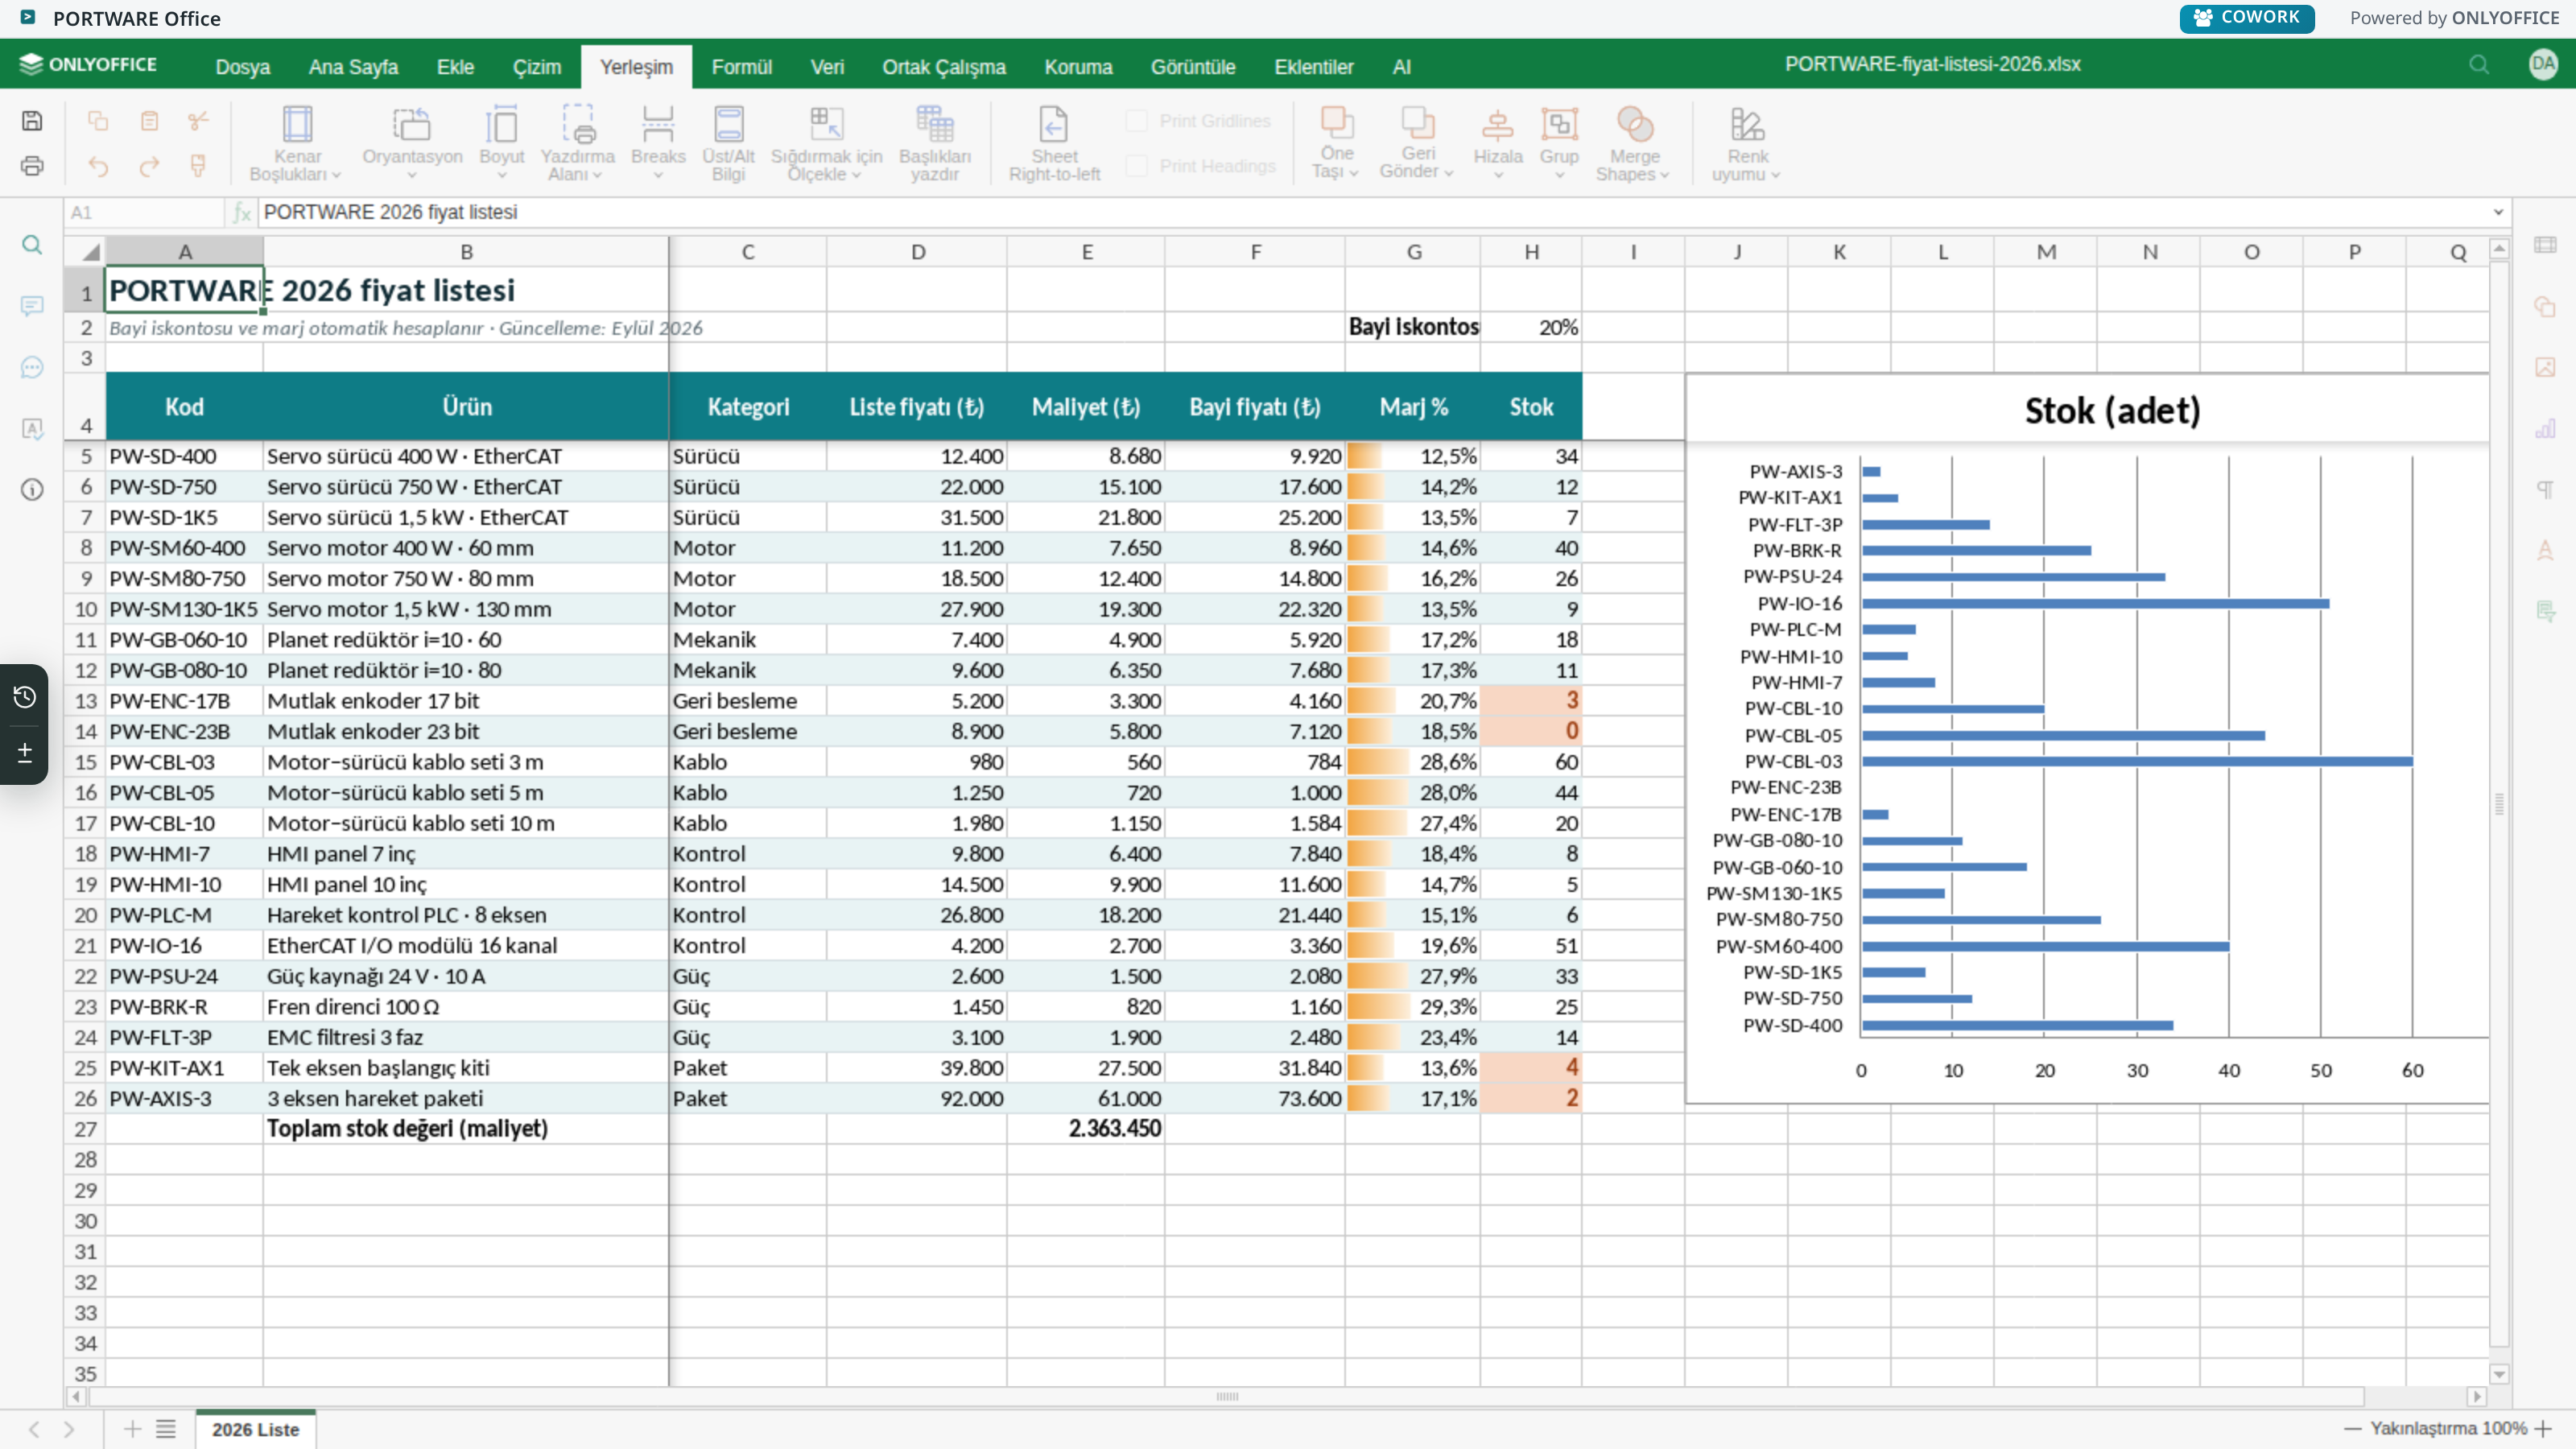Screen dimensions: 2576x1449
Task: Enable the Print Headings checkbox
Action: (1136, 166)
